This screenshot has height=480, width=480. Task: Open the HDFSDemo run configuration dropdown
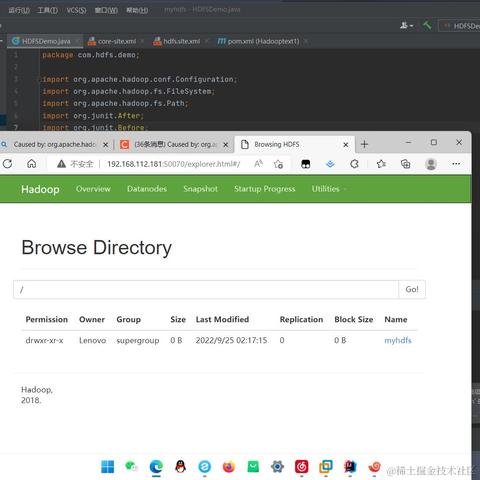pyautogui.click(x=460, y=26)
